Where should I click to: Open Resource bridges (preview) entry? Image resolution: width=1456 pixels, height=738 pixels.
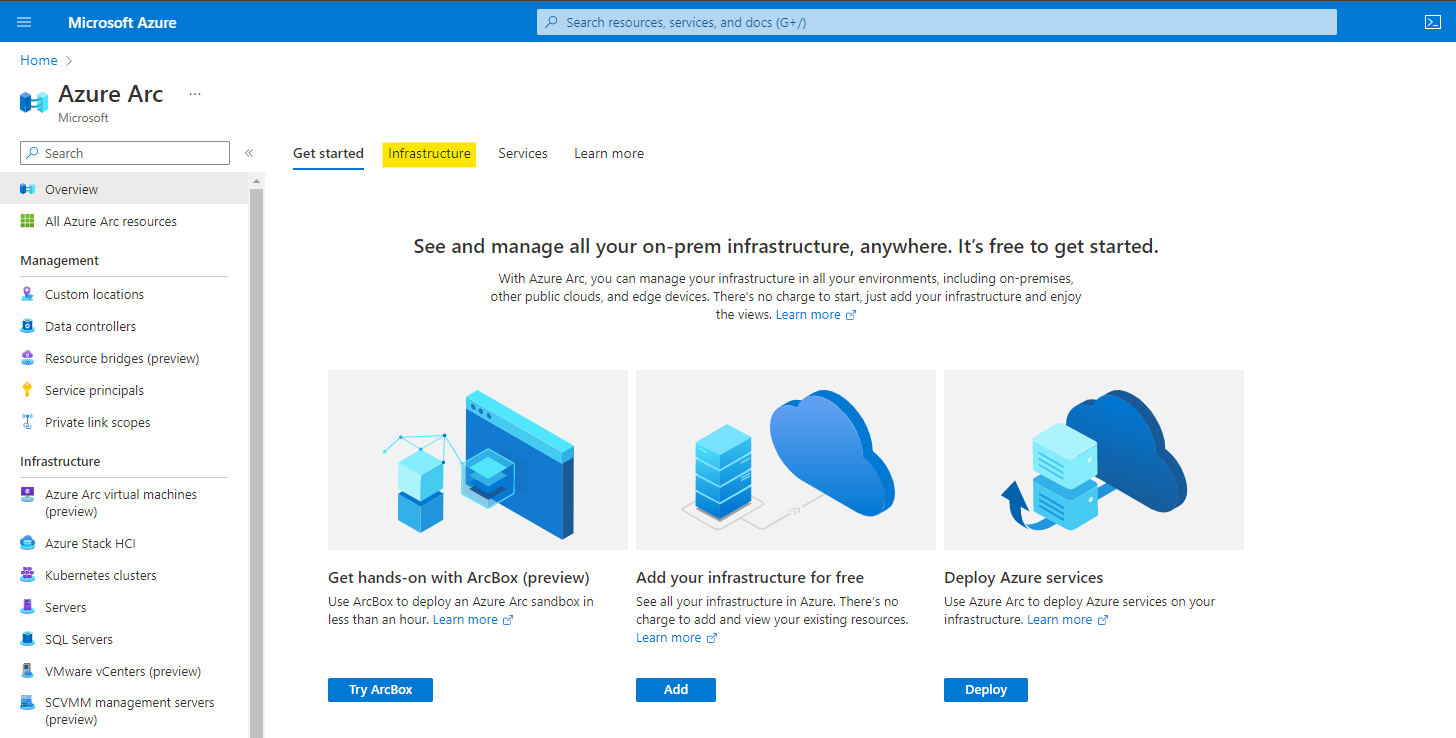(124, 358)
